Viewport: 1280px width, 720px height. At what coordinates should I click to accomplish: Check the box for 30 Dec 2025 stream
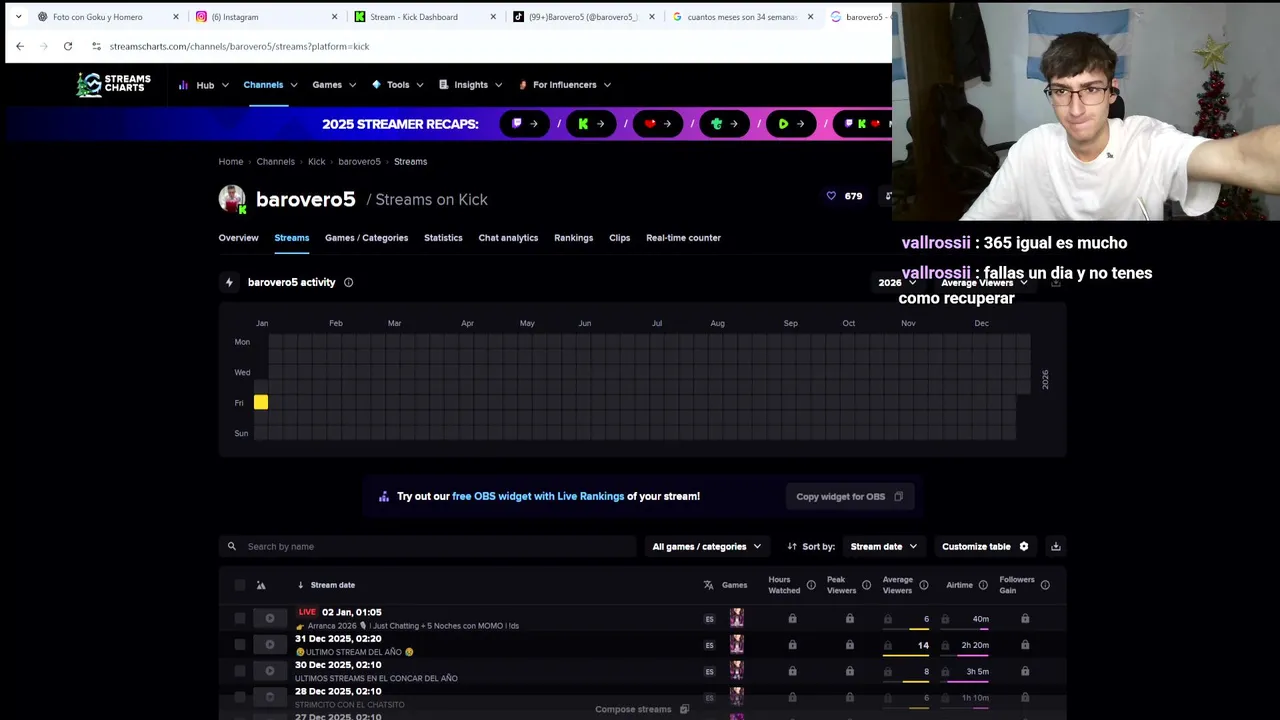(x=239, y=671)
